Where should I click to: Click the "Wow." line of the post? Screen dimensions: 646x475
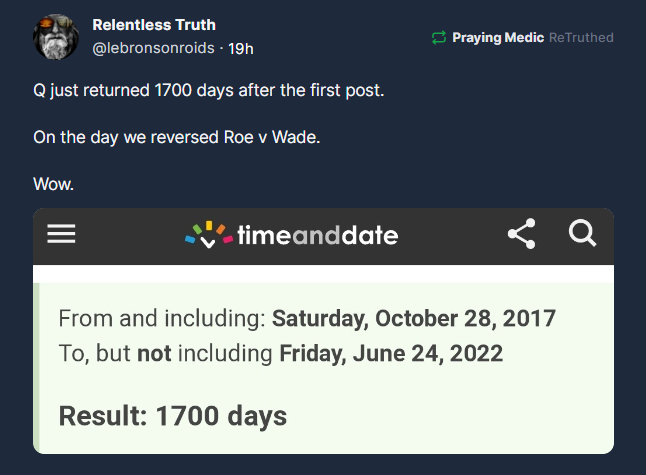(x=51, y=183)
